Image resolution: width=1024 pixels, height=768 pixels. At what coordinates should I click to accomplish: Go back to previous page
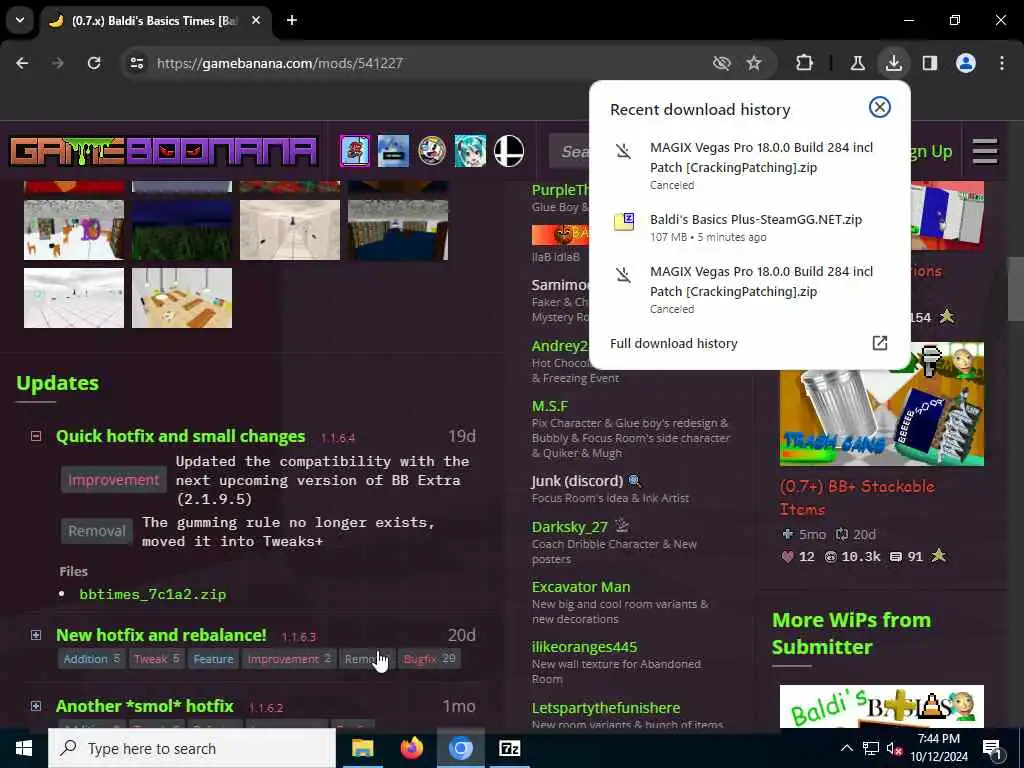(22, 63)
